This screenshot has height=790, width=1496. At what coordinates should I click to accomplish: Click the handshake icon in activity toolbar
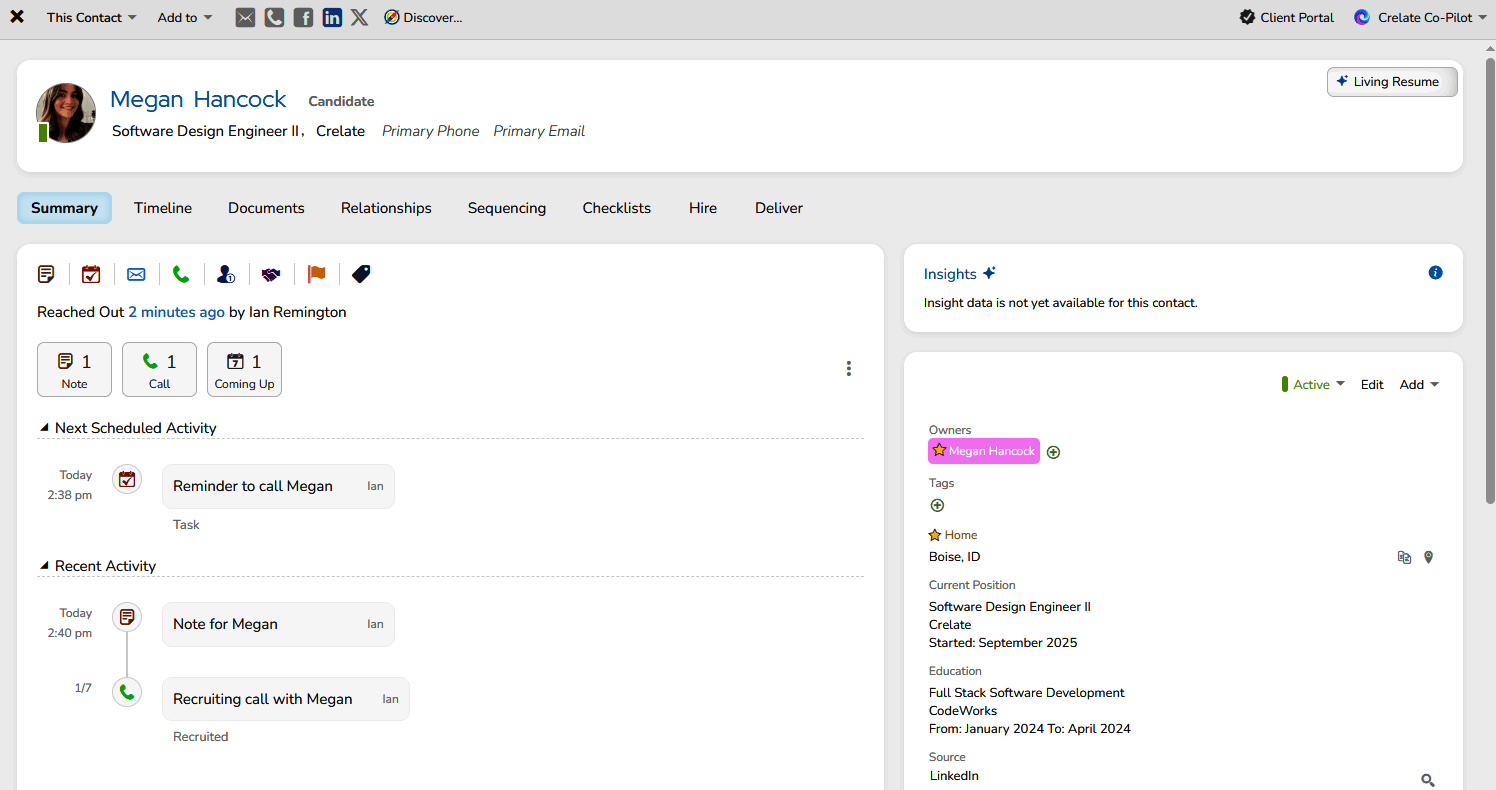tap(271, 274)
